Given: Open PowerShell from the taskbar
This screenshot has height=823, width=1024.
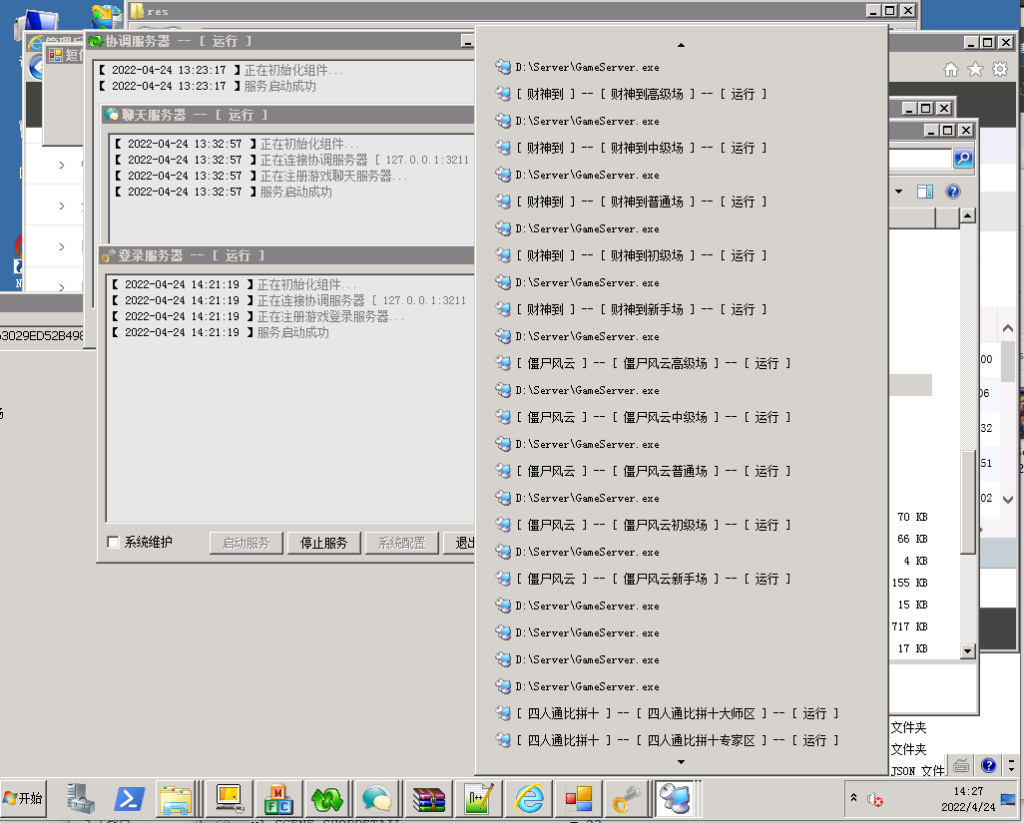Looking at the screenshot, I should [129, 798].
